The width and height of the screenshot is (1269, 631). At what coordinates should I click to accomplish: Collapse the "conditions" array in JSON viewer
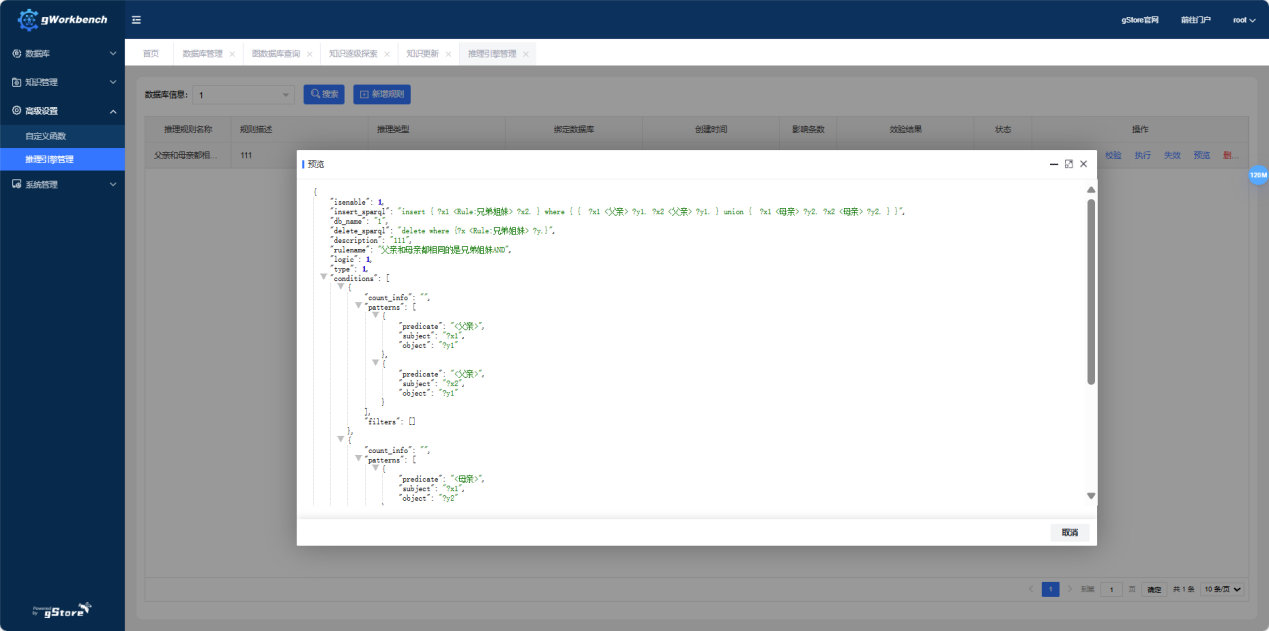(x=323, y=278)
